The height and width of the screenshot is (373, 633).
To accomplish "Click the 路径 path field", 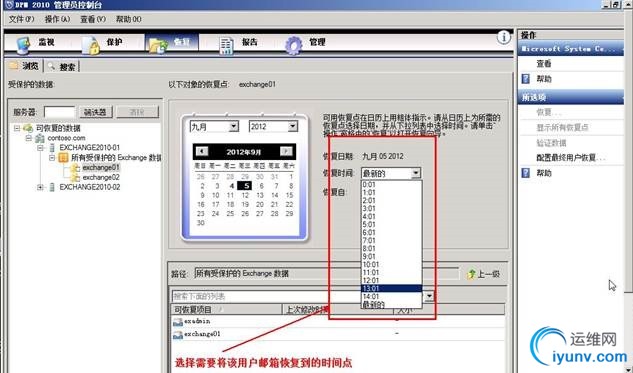I will (326, 274).
